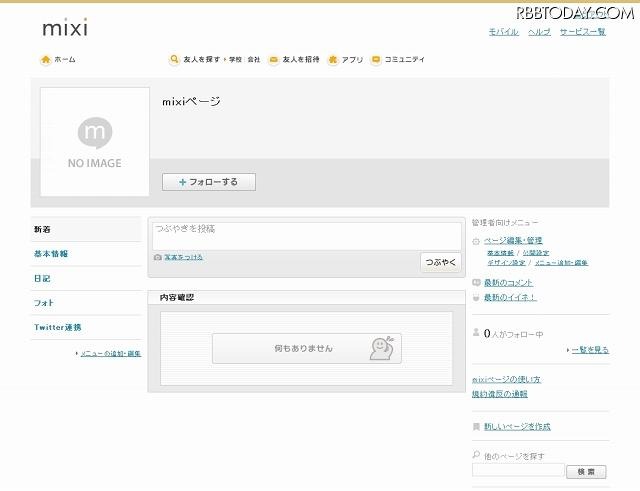
Task: Open the ホーム navigation item
Action: (65, 60)
